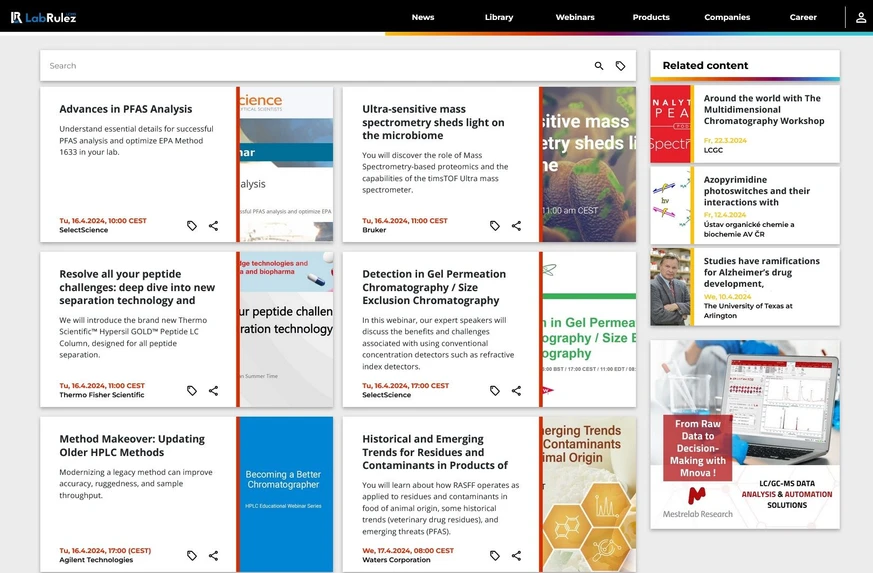Viewport: 873px width, 573px height.
Task: Click 'Agilent Technologies' organizer text
Action: point(96,560)
